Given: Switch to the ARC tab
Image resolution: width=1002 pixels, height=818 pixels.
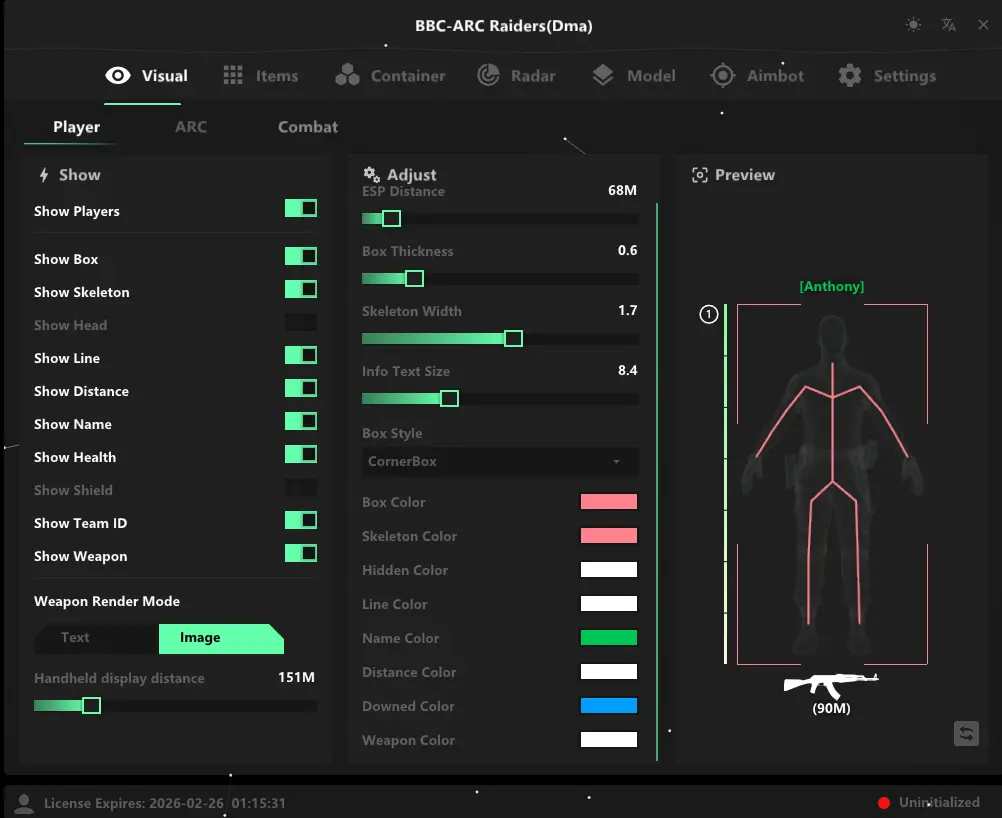Looking at the screenshot, I should coord(190,127).
